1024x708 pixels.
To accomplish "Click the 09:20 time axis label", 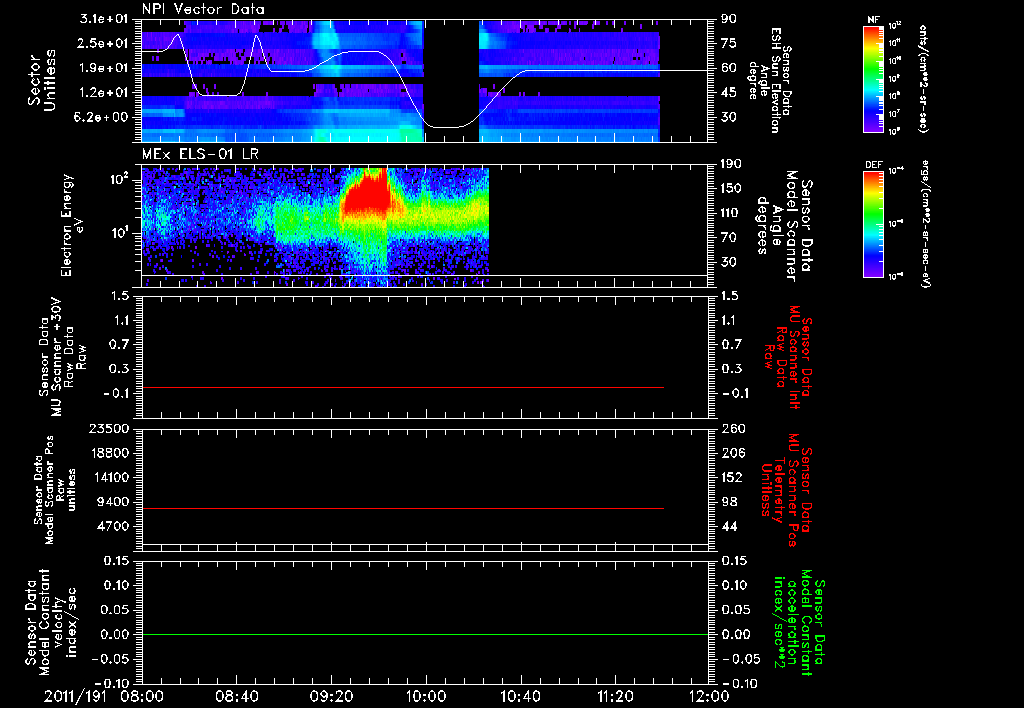I will (331, 696).
